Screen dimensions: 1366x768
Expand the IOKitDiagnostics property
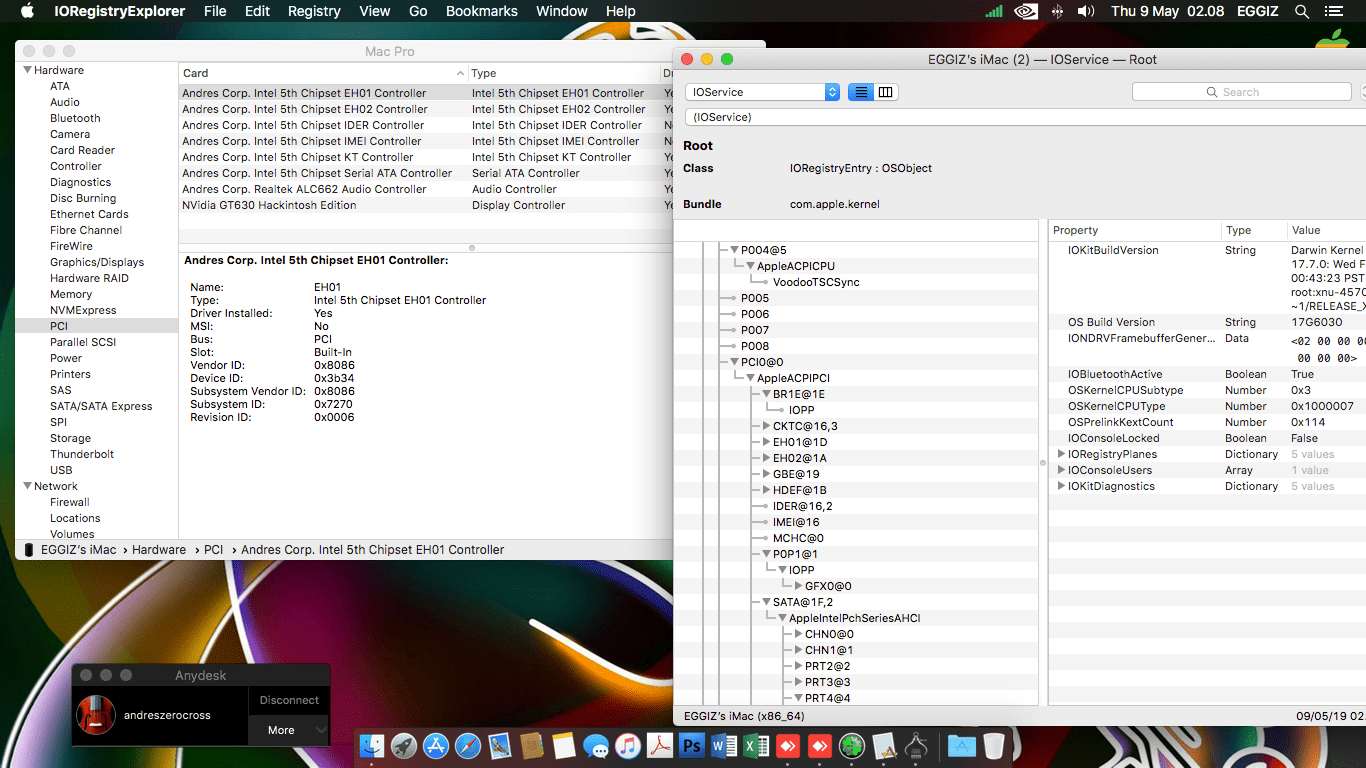pyautogui.click(x=1061, y=486)
